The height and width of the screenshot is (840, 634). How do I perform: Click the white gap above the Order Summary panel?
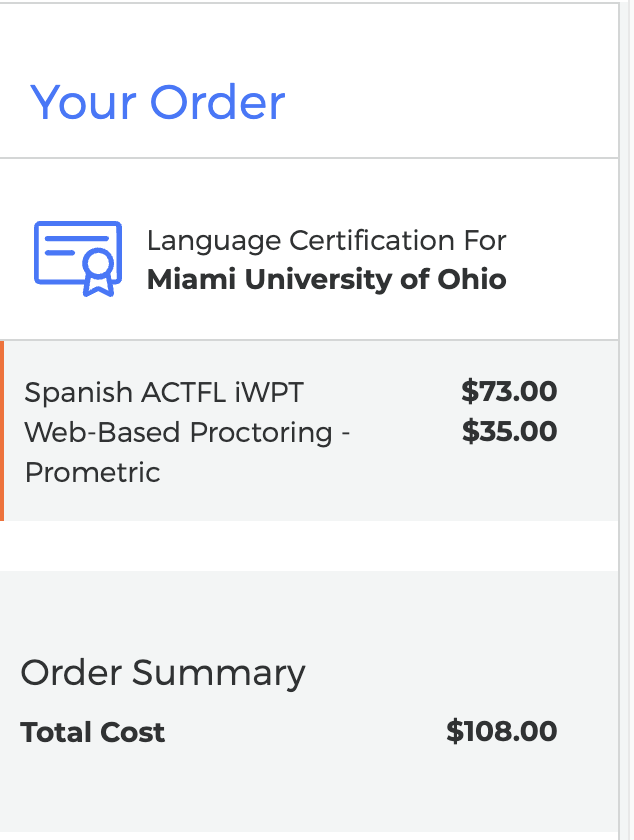309,545
